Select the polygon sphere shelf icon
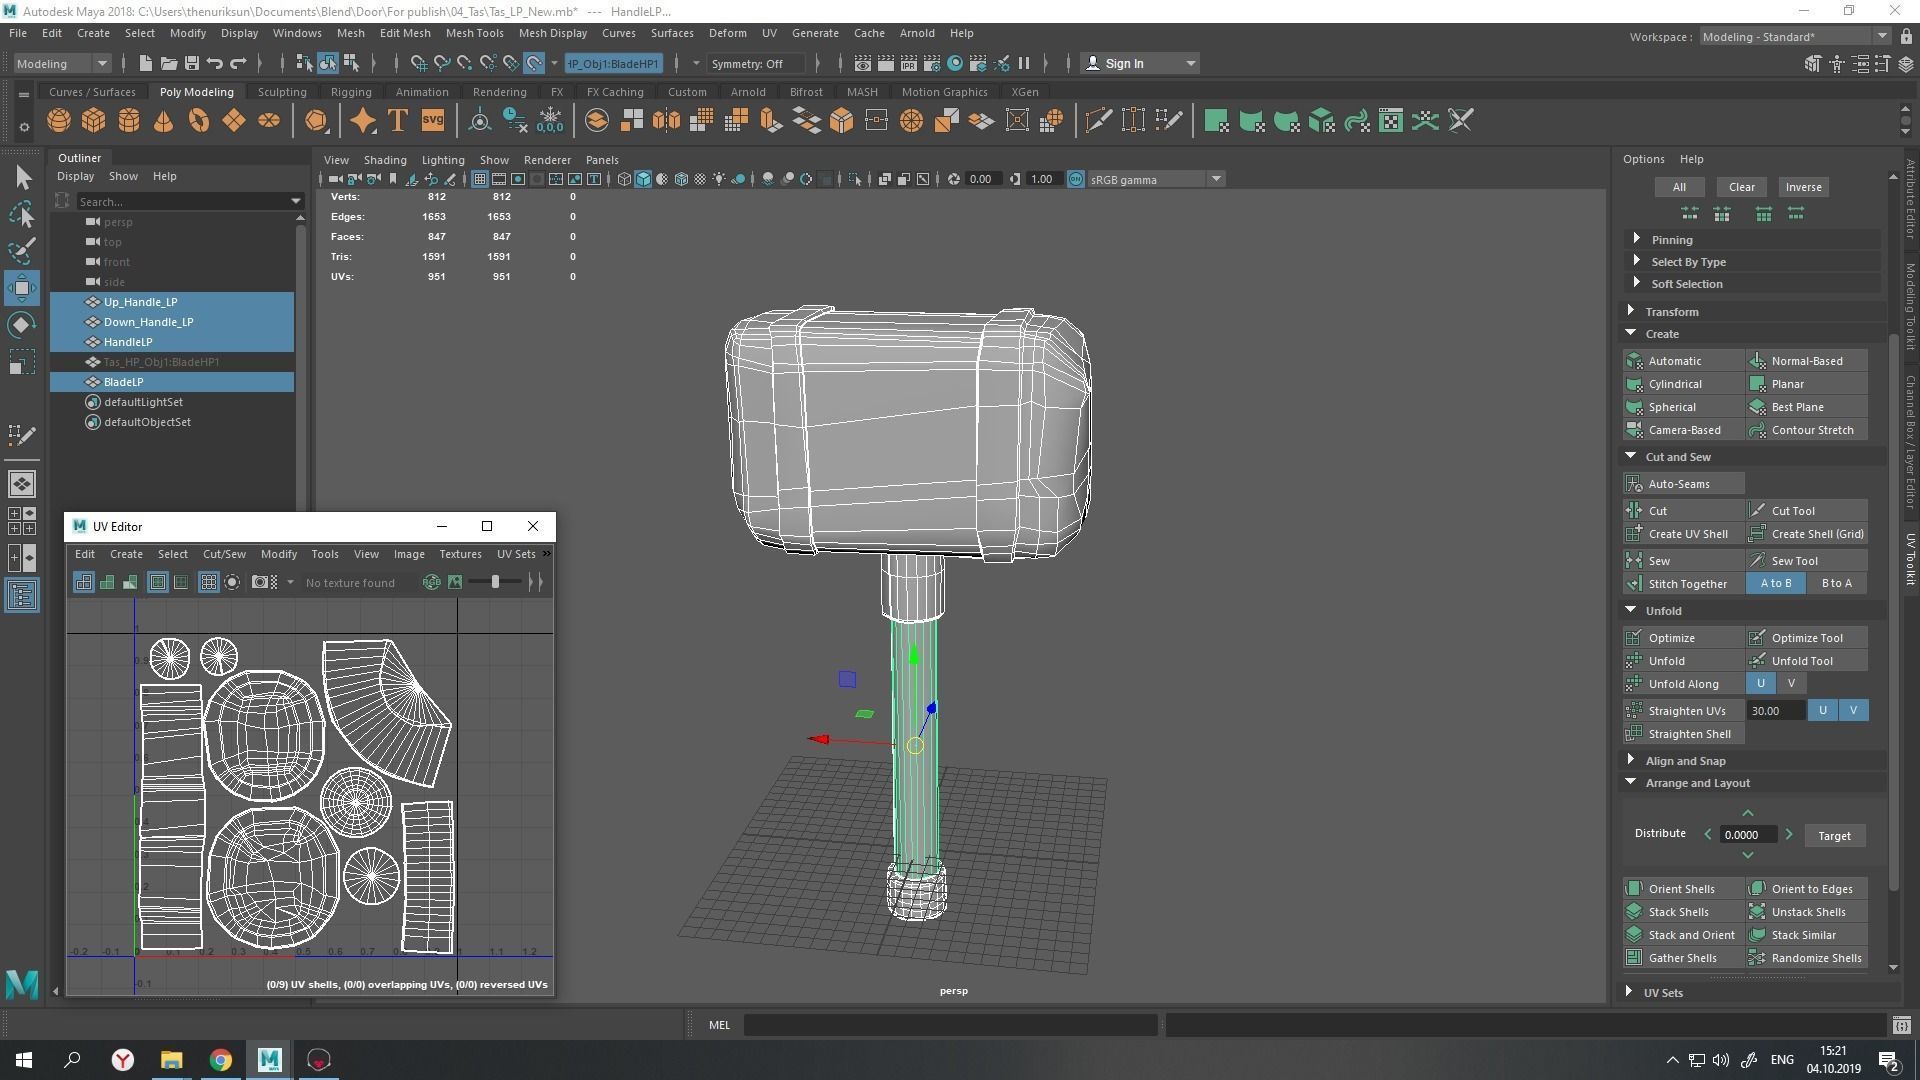 pyautogui.click(x=59, y=121)
